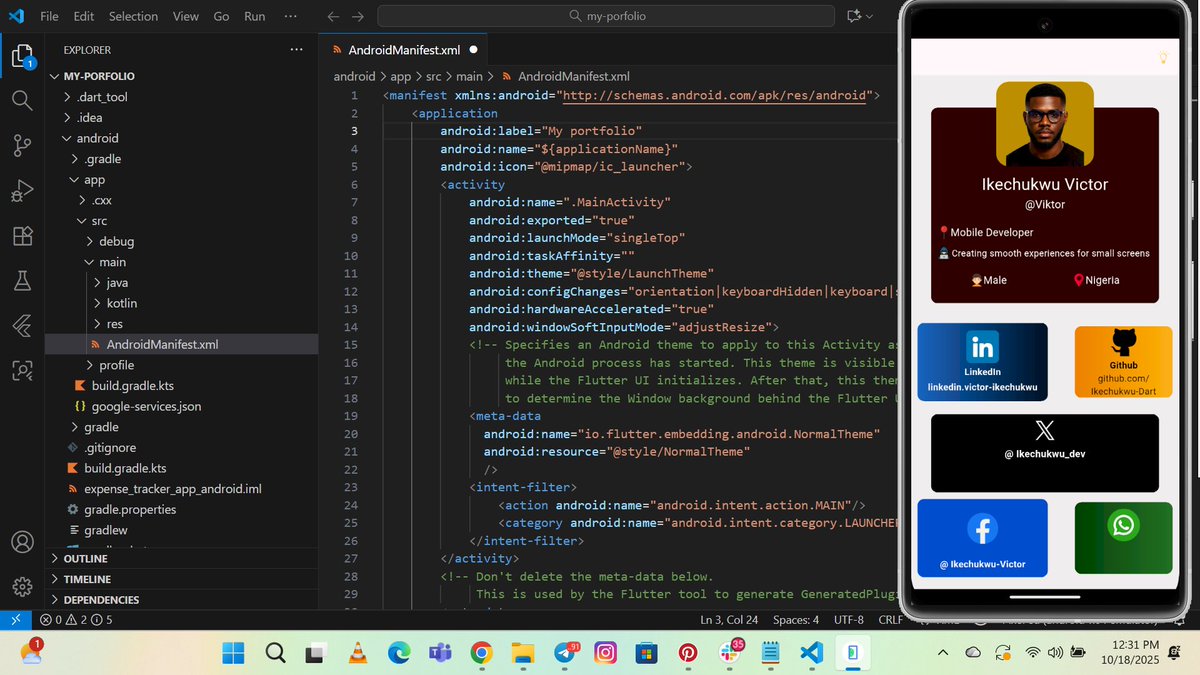Open Google Chrome from the taskbar
The height and width of the screenshot is (675, 1200).
(x=481, y=653)
